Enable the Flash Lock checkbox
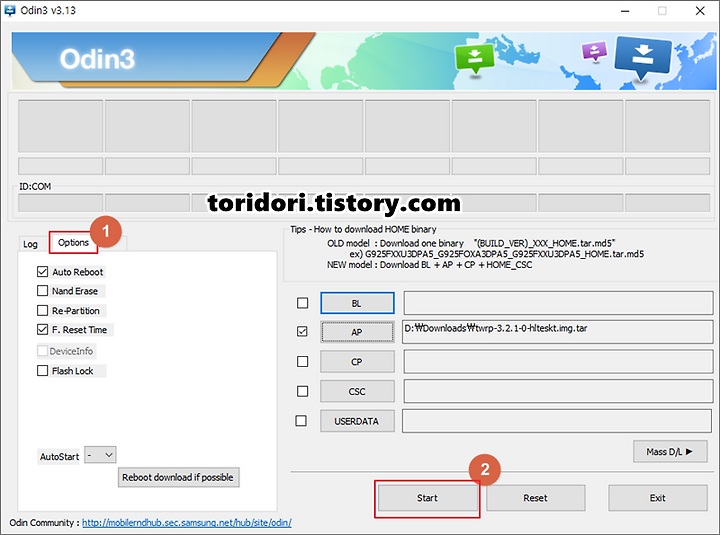720x535 pixels. tap(43, 370)
